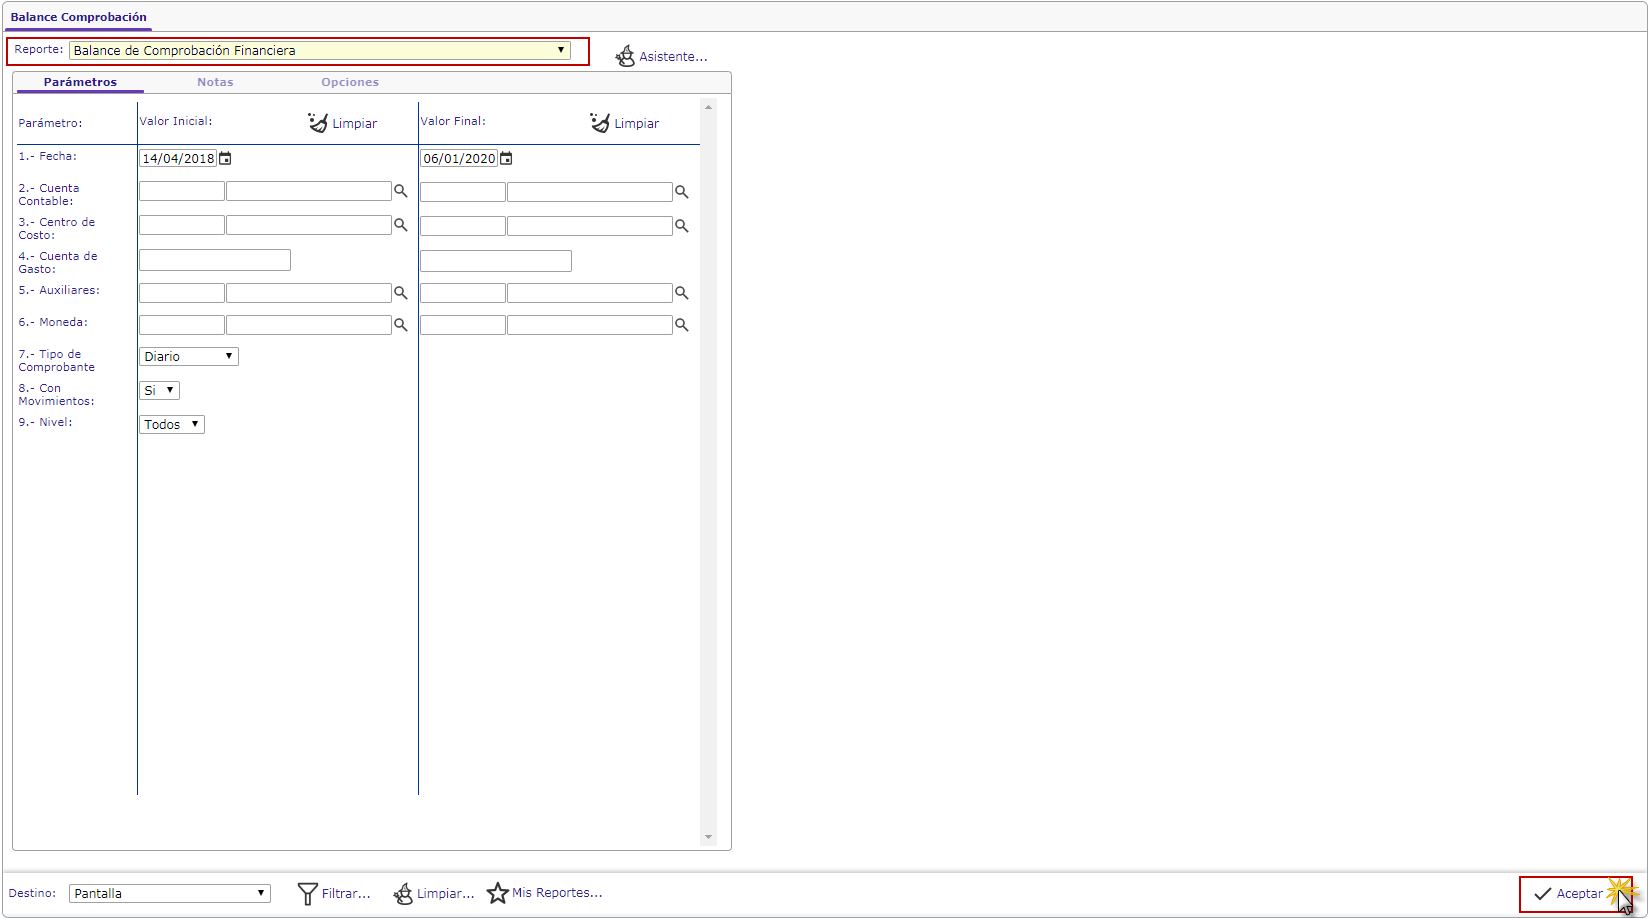Image resolution: width=1648 pixels, height=918 pixels.
Task: Click the Aceptar button label
Action: point(1580,894)
